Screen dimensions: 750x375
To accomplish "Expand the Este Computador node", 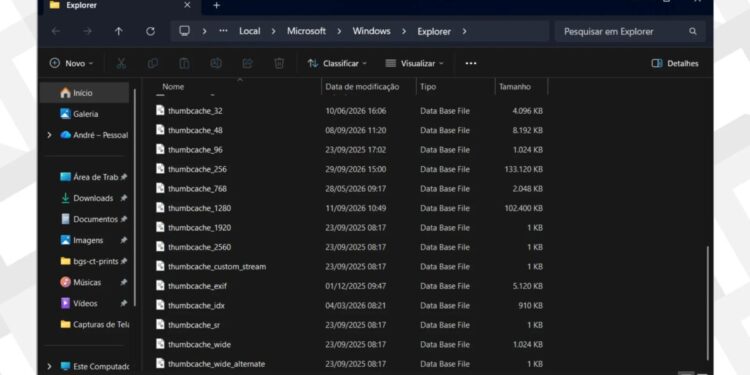I will tap(49, 367).
